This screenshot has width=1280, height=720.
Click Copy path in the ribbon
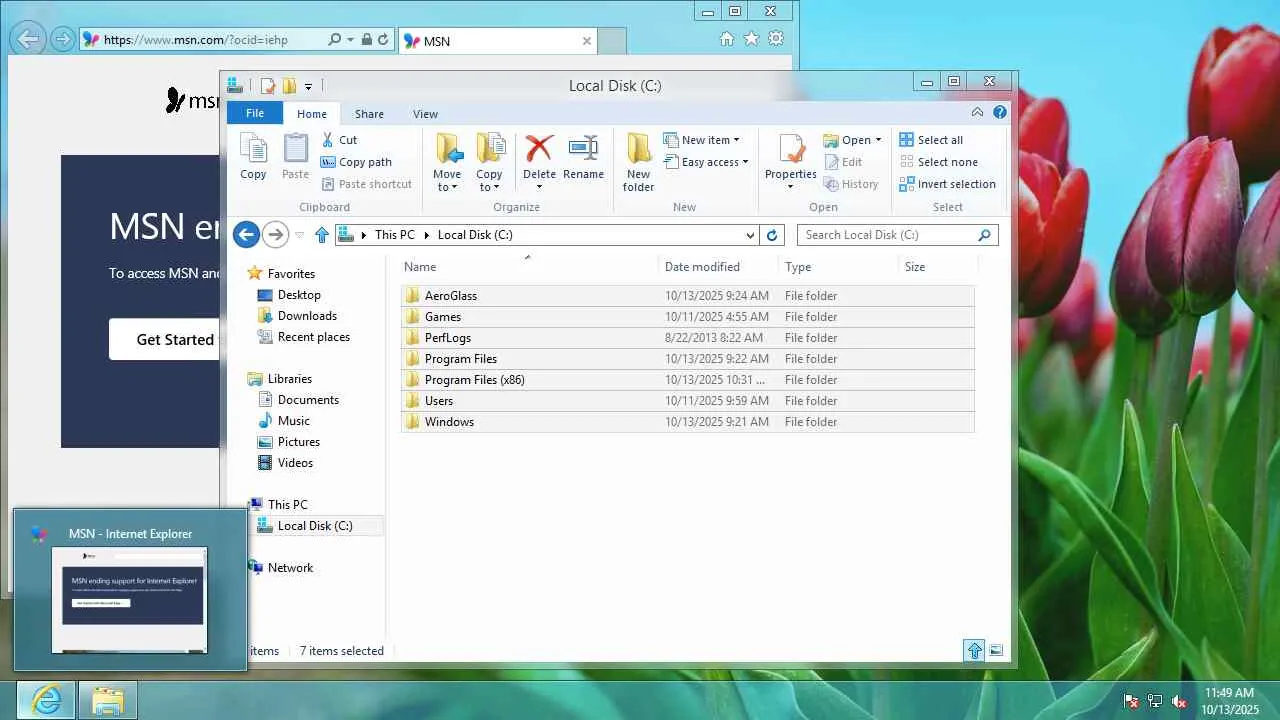[x=356, y=162]
